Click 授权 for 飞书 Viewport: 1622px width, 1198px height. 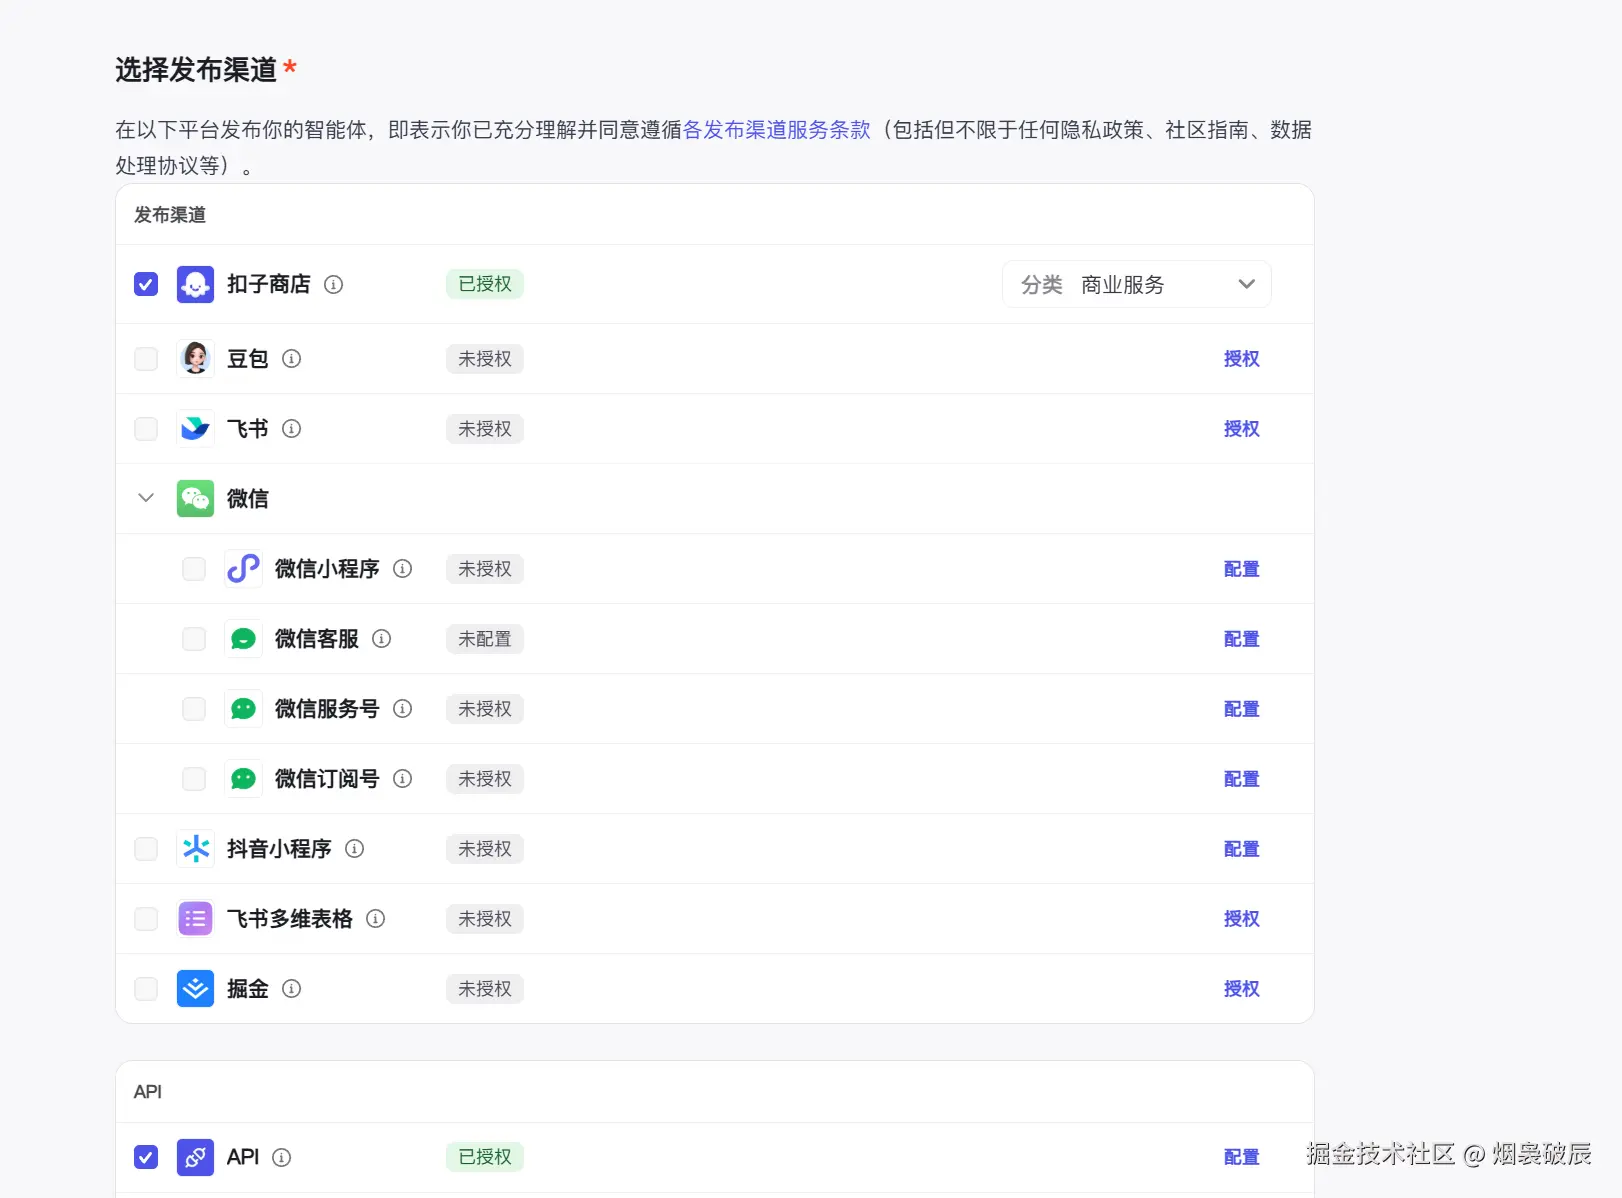(1242, 428)
